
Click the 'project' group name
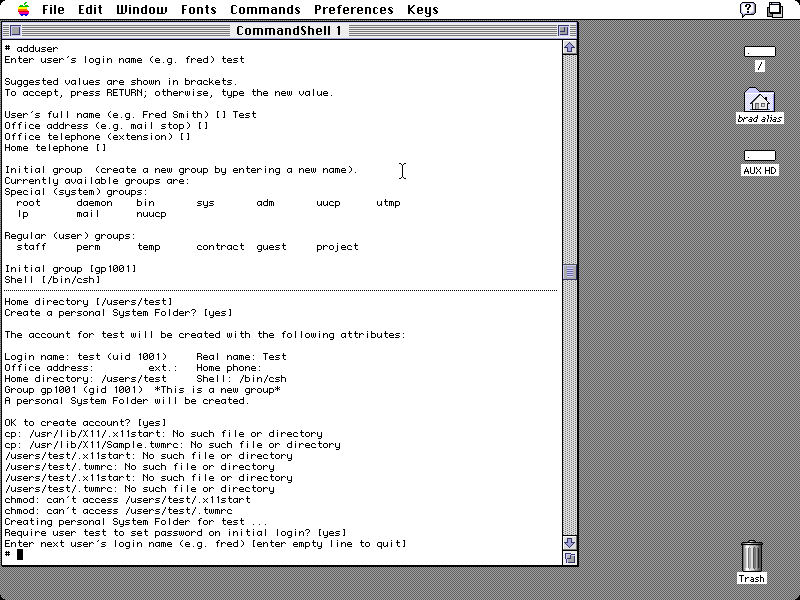(337, 246)
